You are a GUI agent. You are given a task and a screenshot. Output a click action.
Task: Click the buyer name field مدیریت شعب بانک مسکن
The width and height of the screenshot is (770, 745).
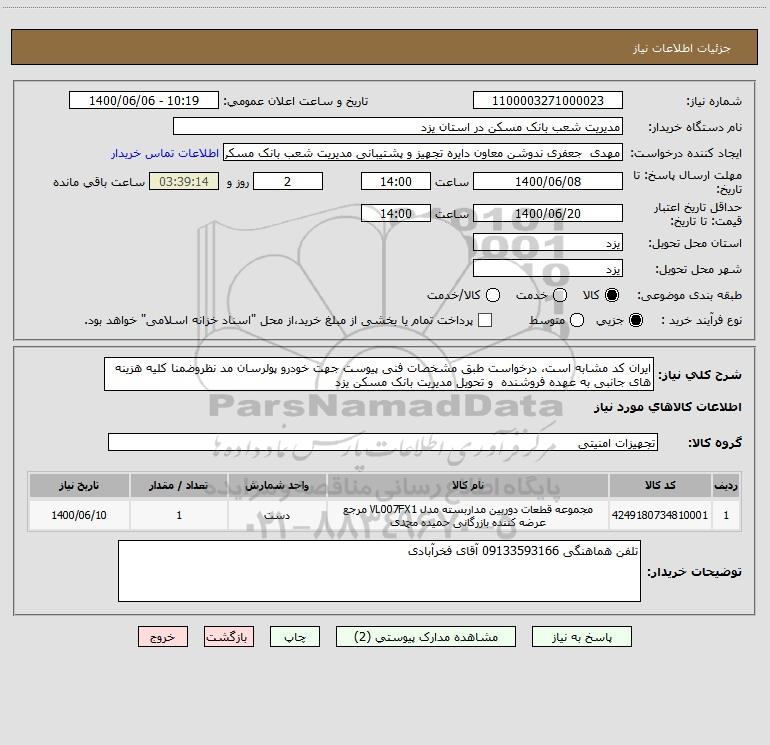click(x=398, y=127)
